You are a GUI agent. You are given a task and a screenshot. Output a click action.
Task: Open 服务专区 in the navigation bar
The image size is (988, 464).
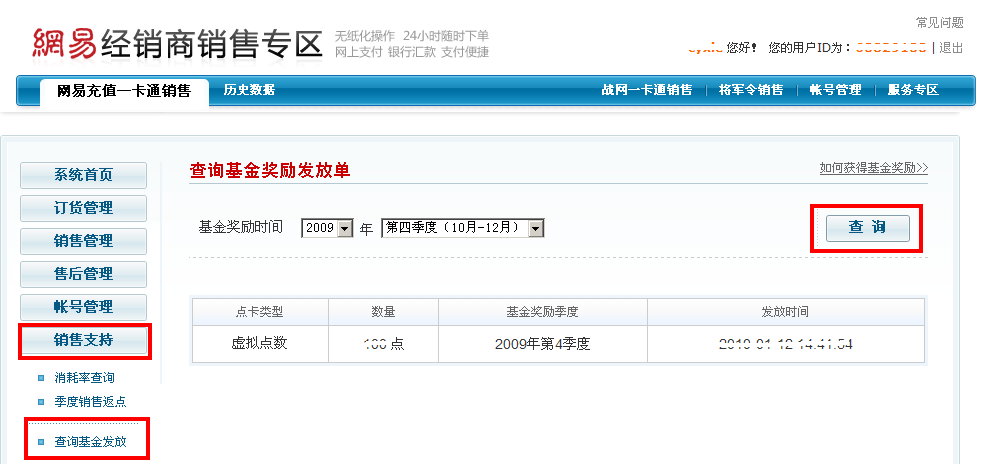coord(913,90)
